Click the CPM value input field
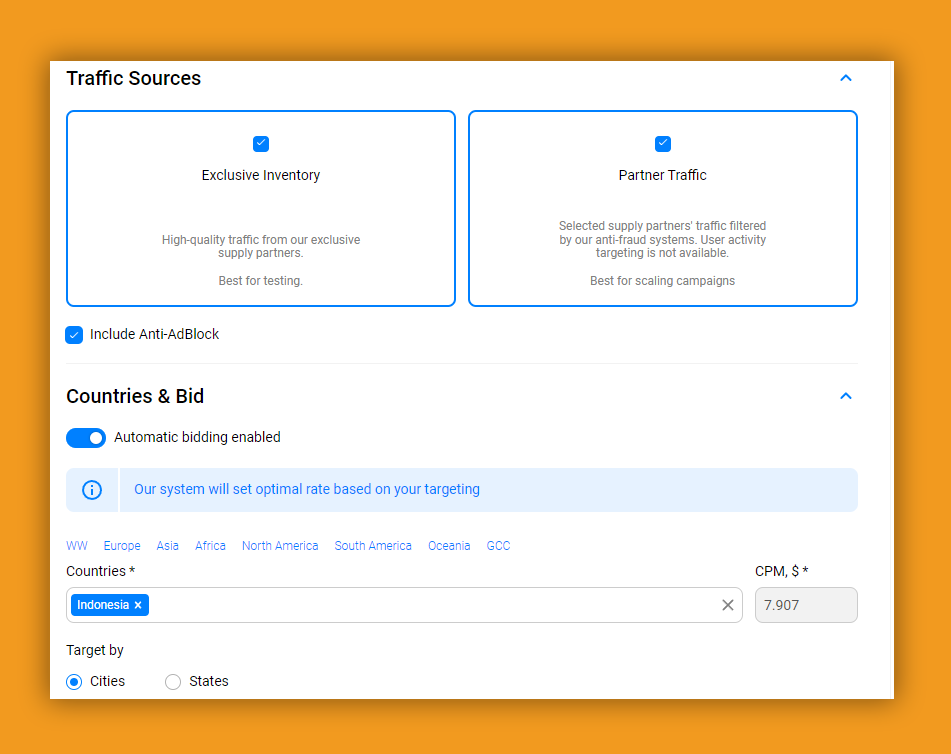951x754 pixels. tap(805, 605)
